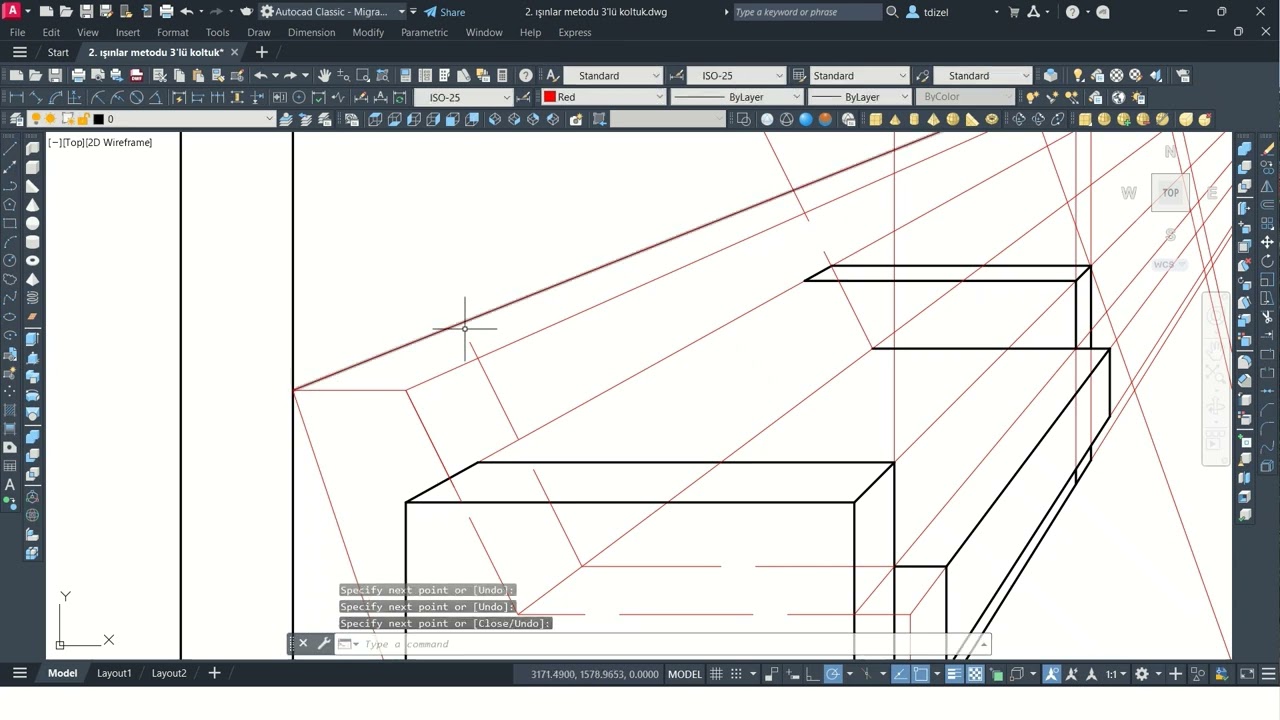The image size is (1280, 720).
Task: Select the Diameter dimension tool
Action: click(x=137, y=97)
